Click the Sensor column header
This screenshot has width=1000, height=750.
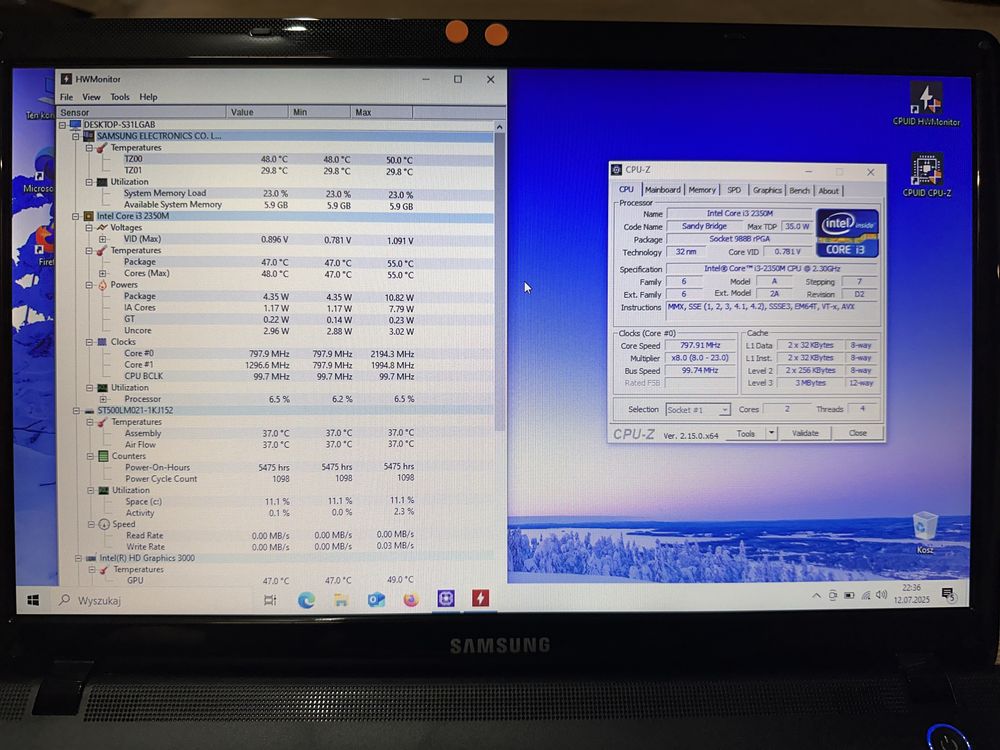click(x=141, y=112)
